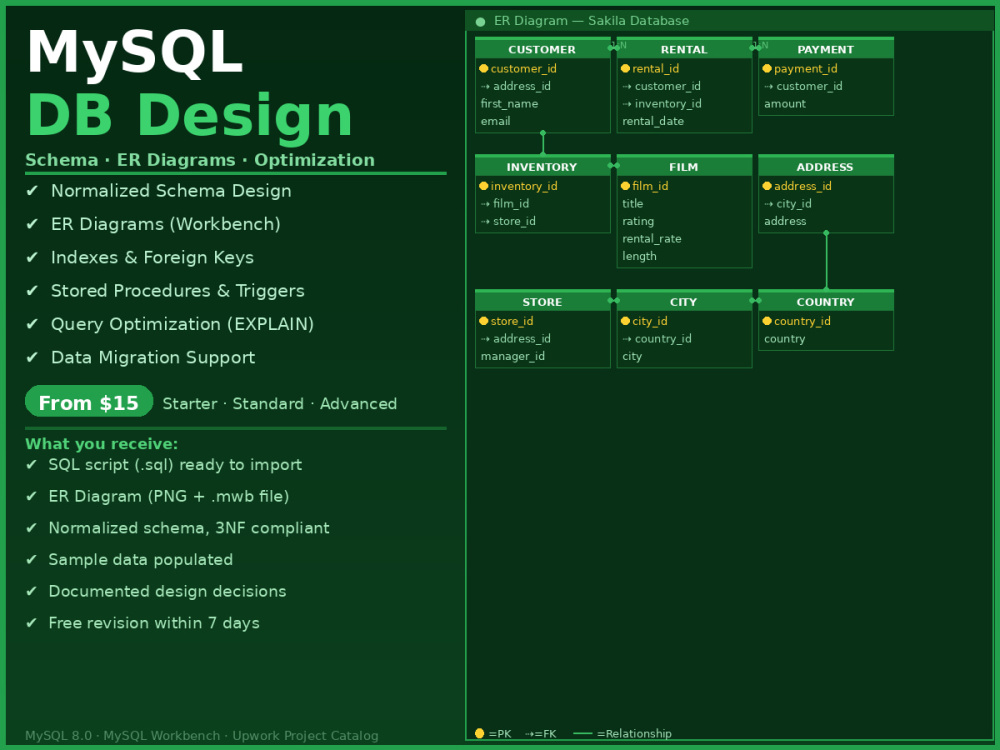The image size is (1000, 750).
Task: Click the STORE table header
Action: coord(543,301)
